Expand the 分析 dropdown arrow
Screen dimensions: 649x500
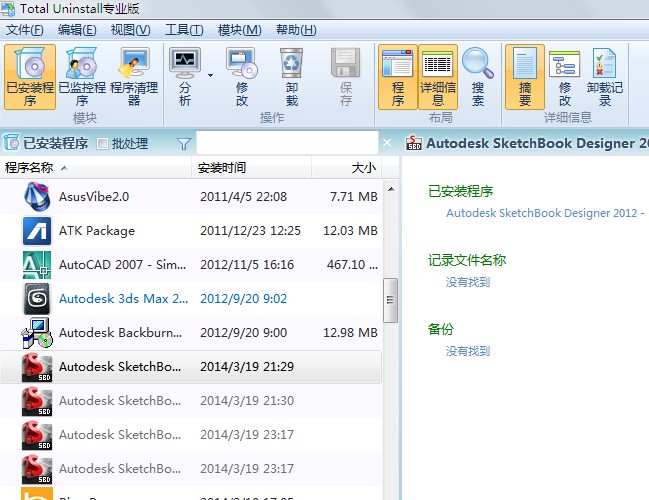pyautogui.click(x=210, y=75)
